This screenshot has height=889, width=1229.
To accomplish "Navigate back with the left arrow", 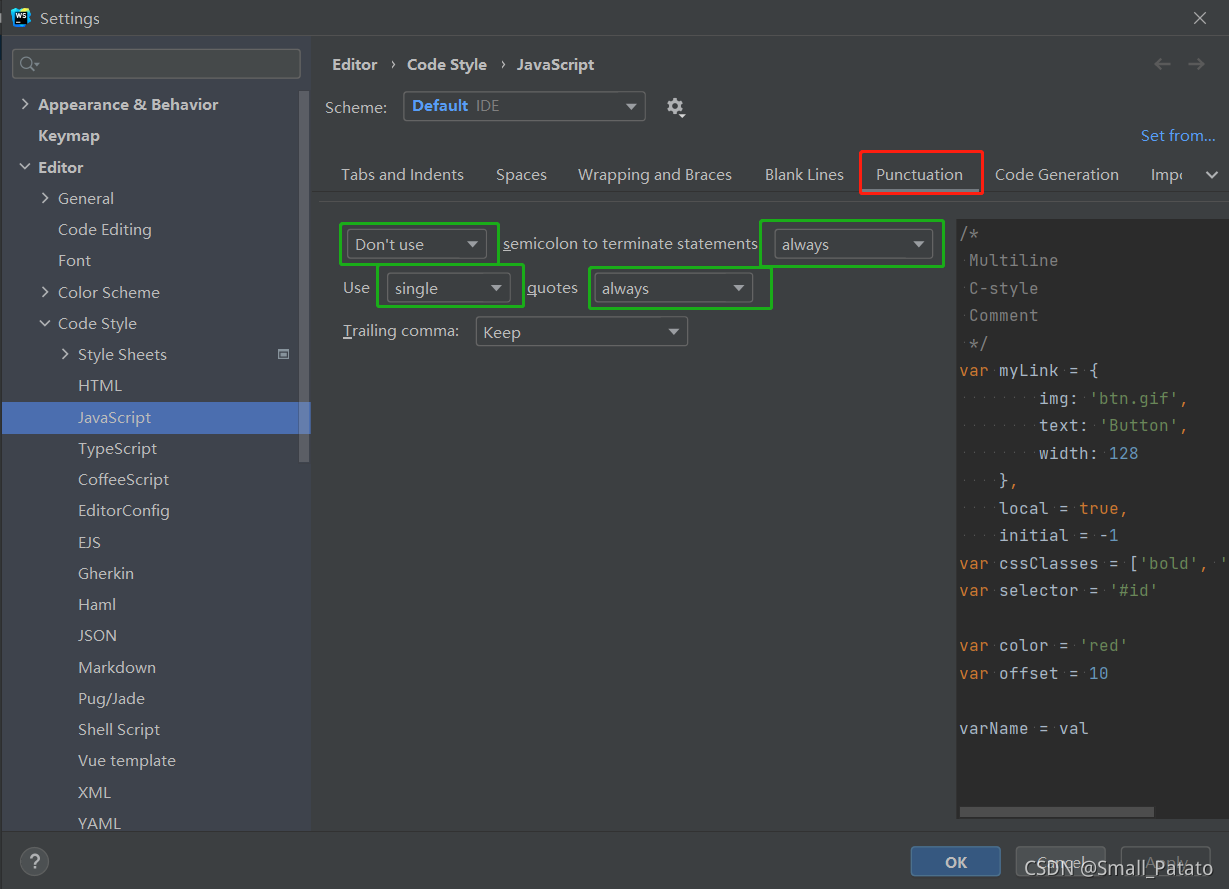I will pos(1162,64).
